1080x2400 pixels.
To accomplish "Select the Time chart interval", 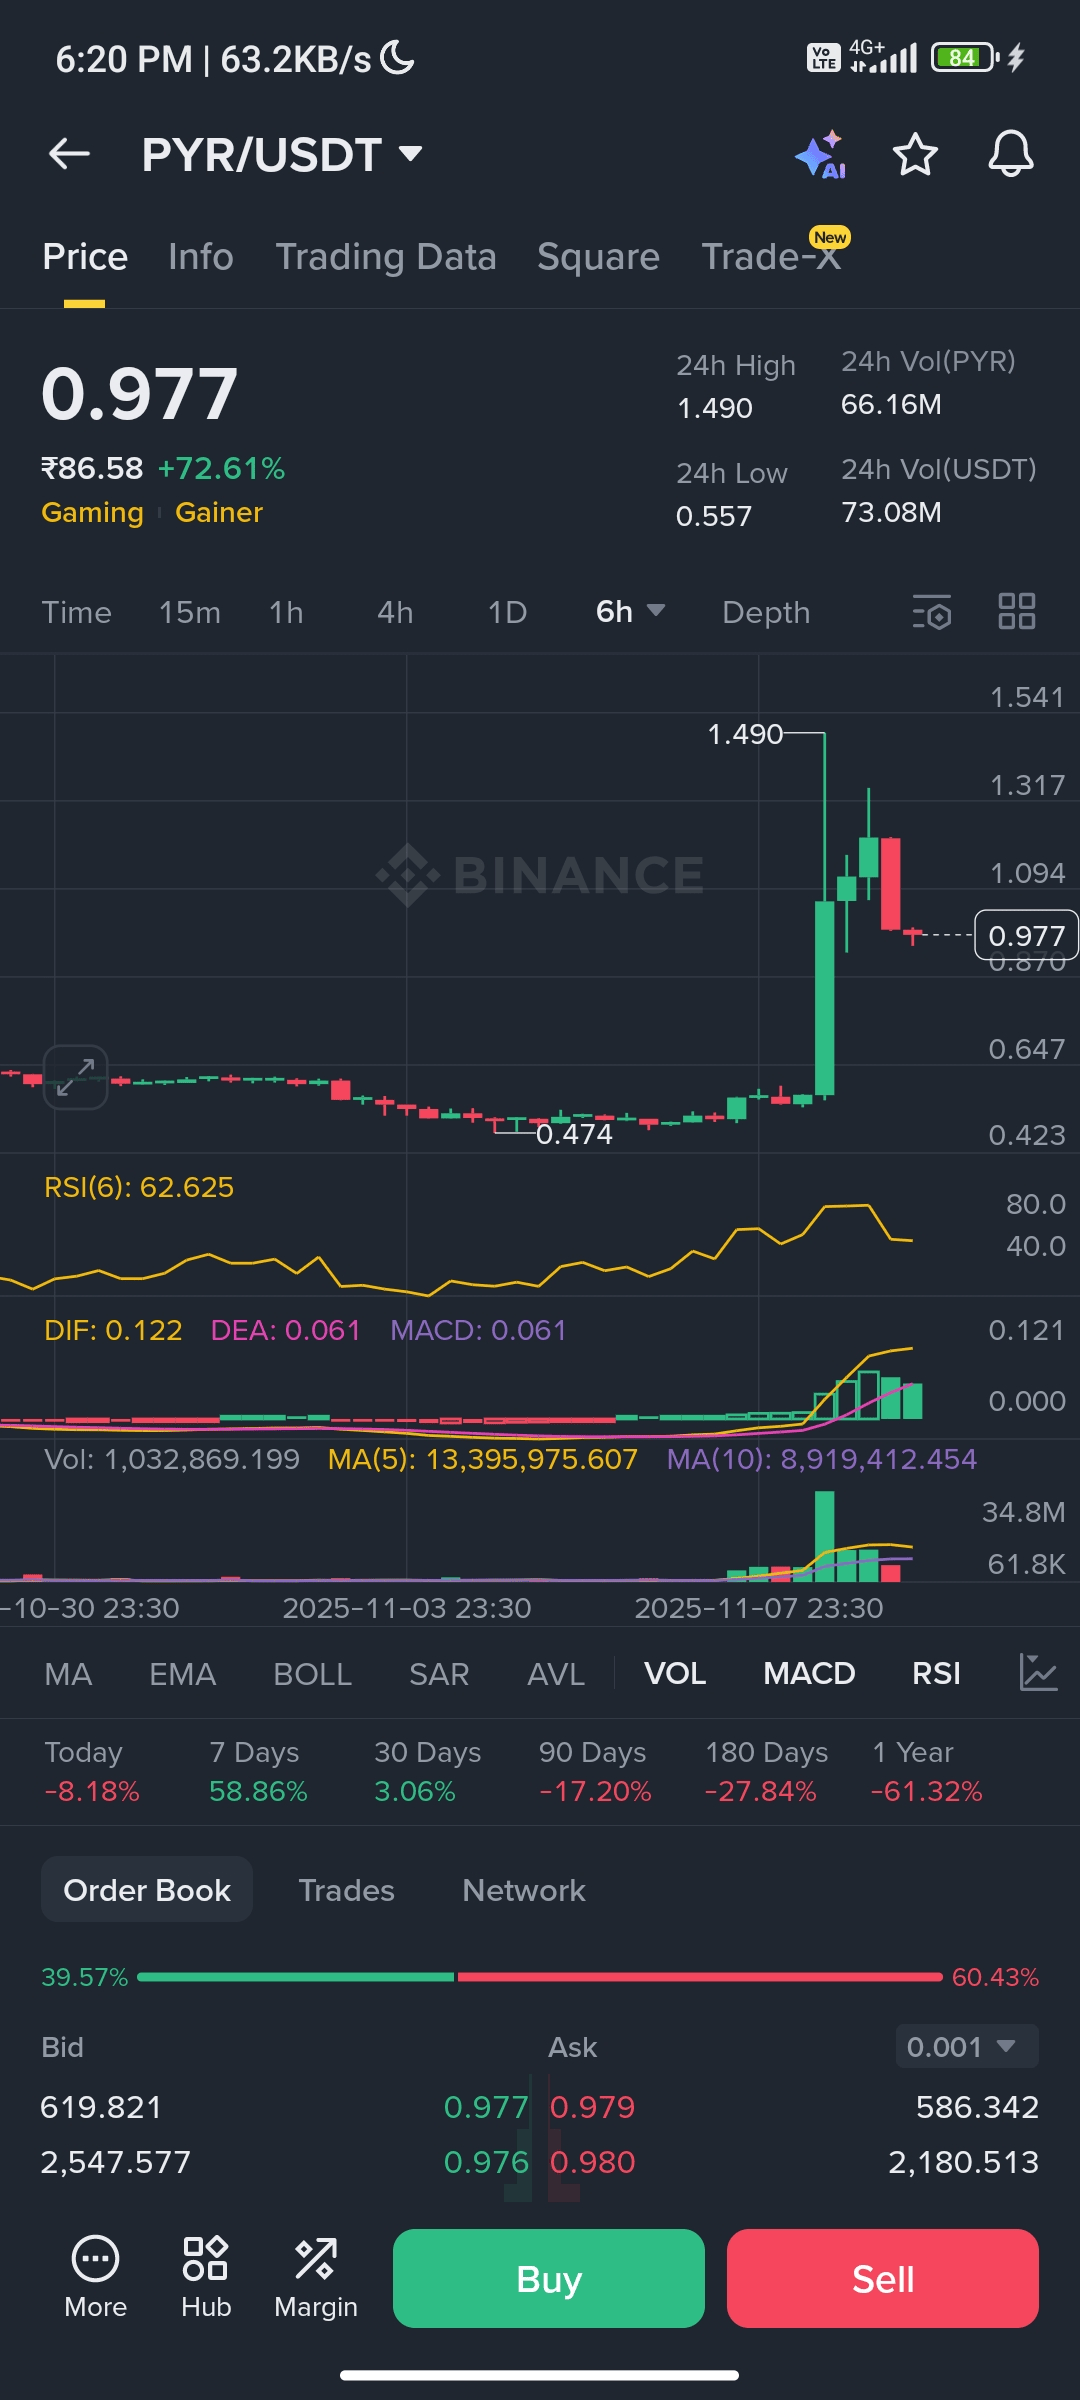I will [77, 612].
